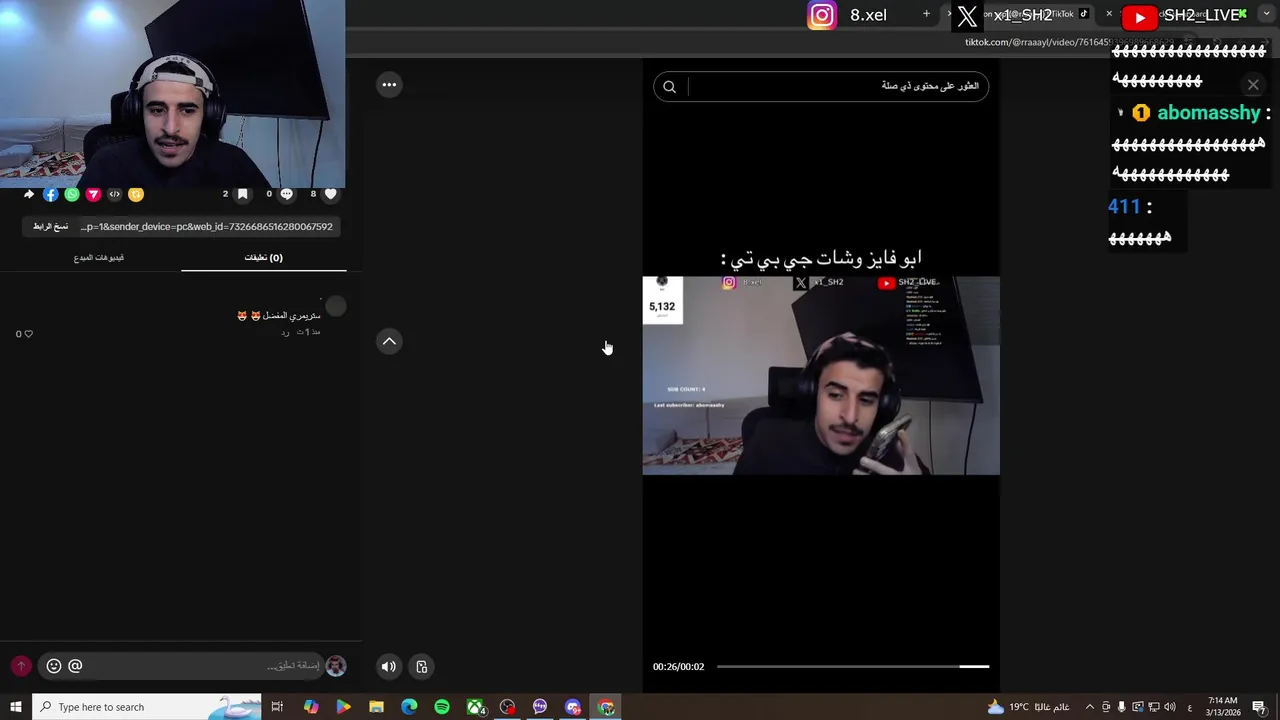This screenshot has height=720, width=1280.
Task: Click the search magnifier icon in TikTok search
Action: click(x=669, y=87)
